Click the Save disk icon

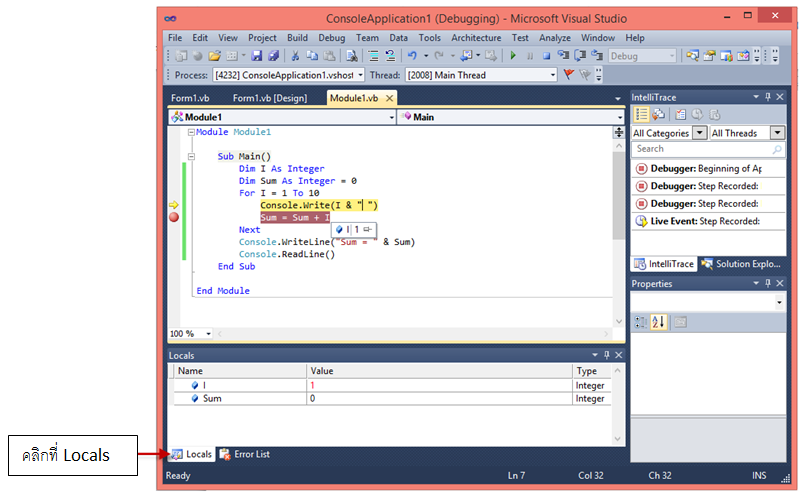click(256, 55)
